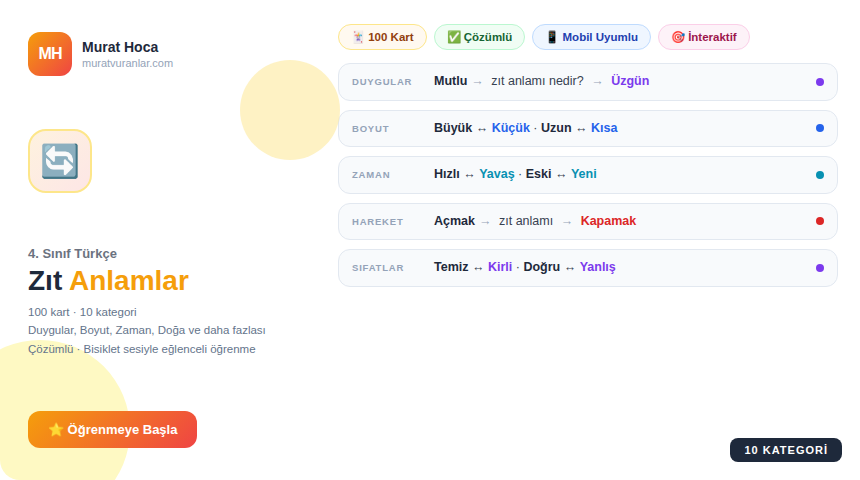Start learning with Öğrenmeye Başla button
The image size is (860, 480).
pos(112,430)
